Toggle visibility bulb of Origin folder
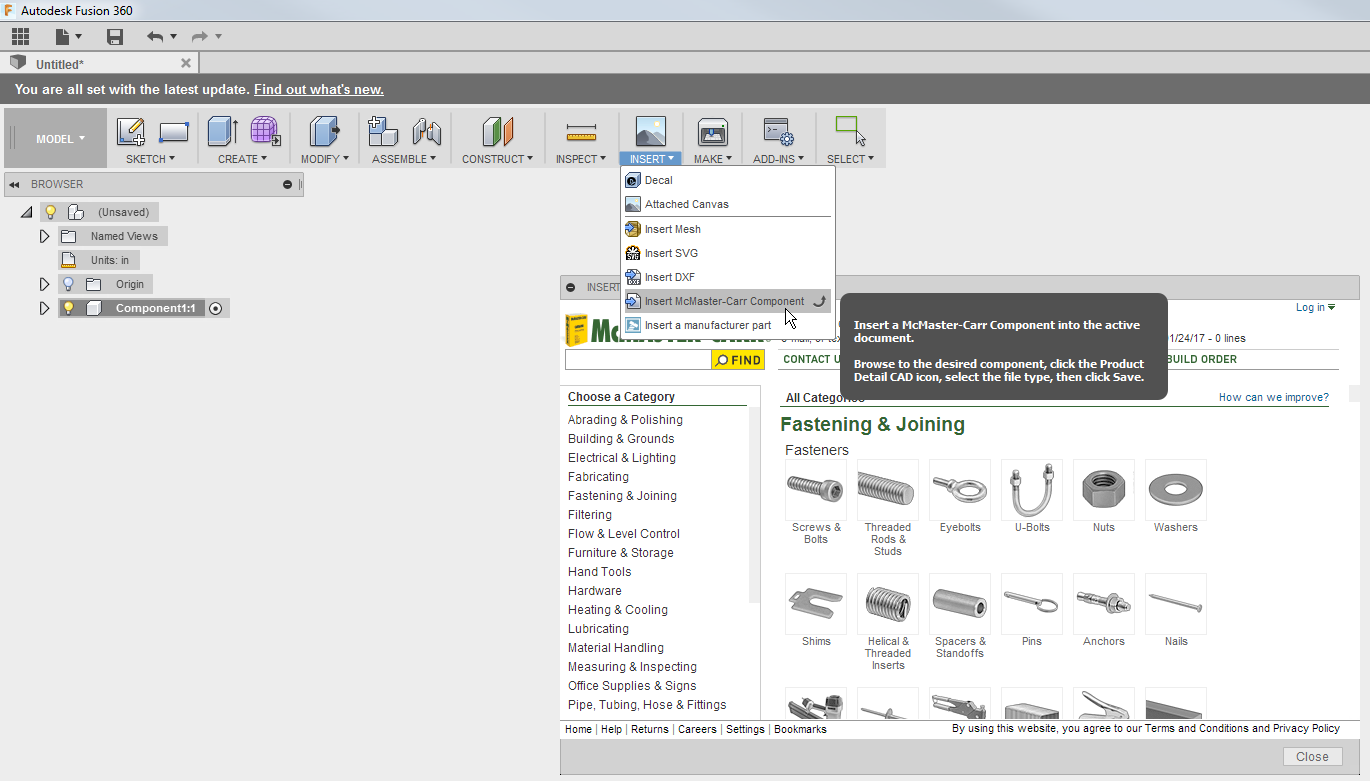The height and width of the screenshot is (781, 1370). coord(69,284)
